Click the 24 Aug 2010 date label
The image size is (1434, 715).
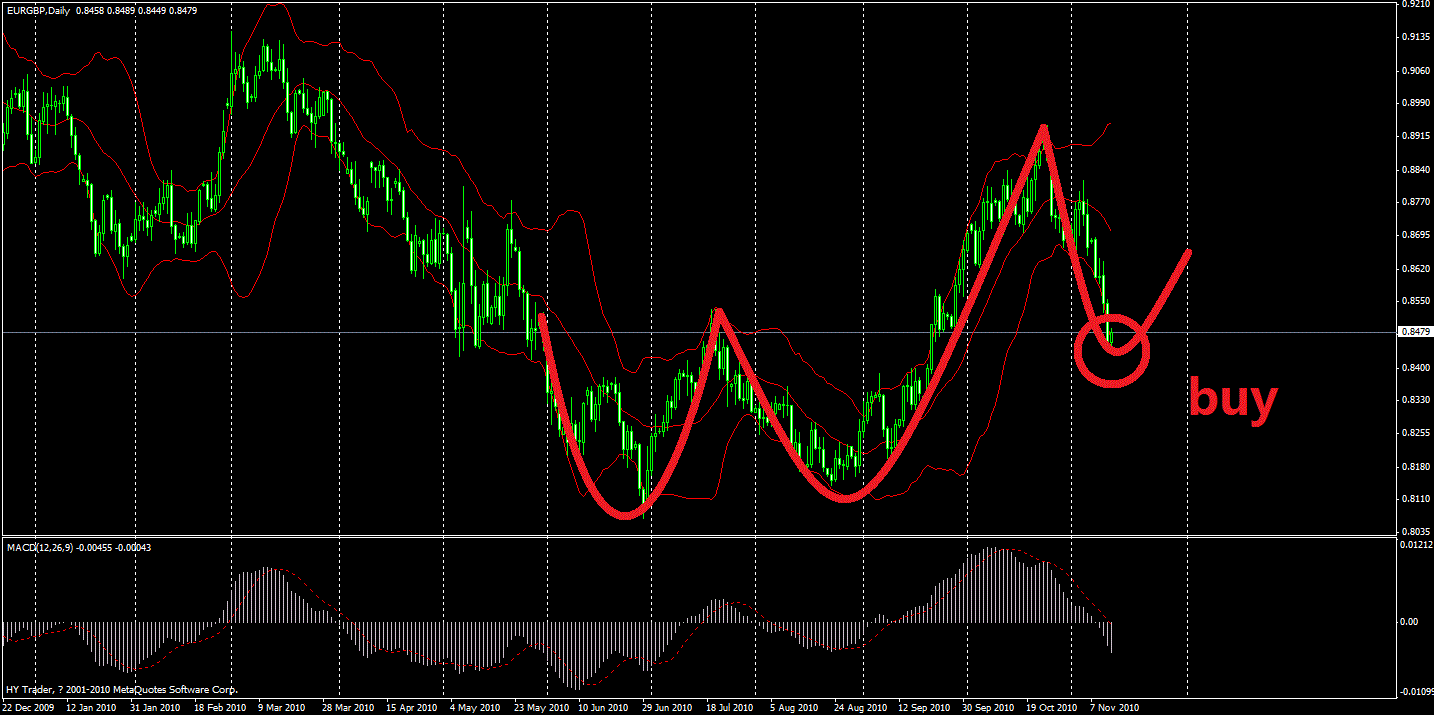point(860,707)
